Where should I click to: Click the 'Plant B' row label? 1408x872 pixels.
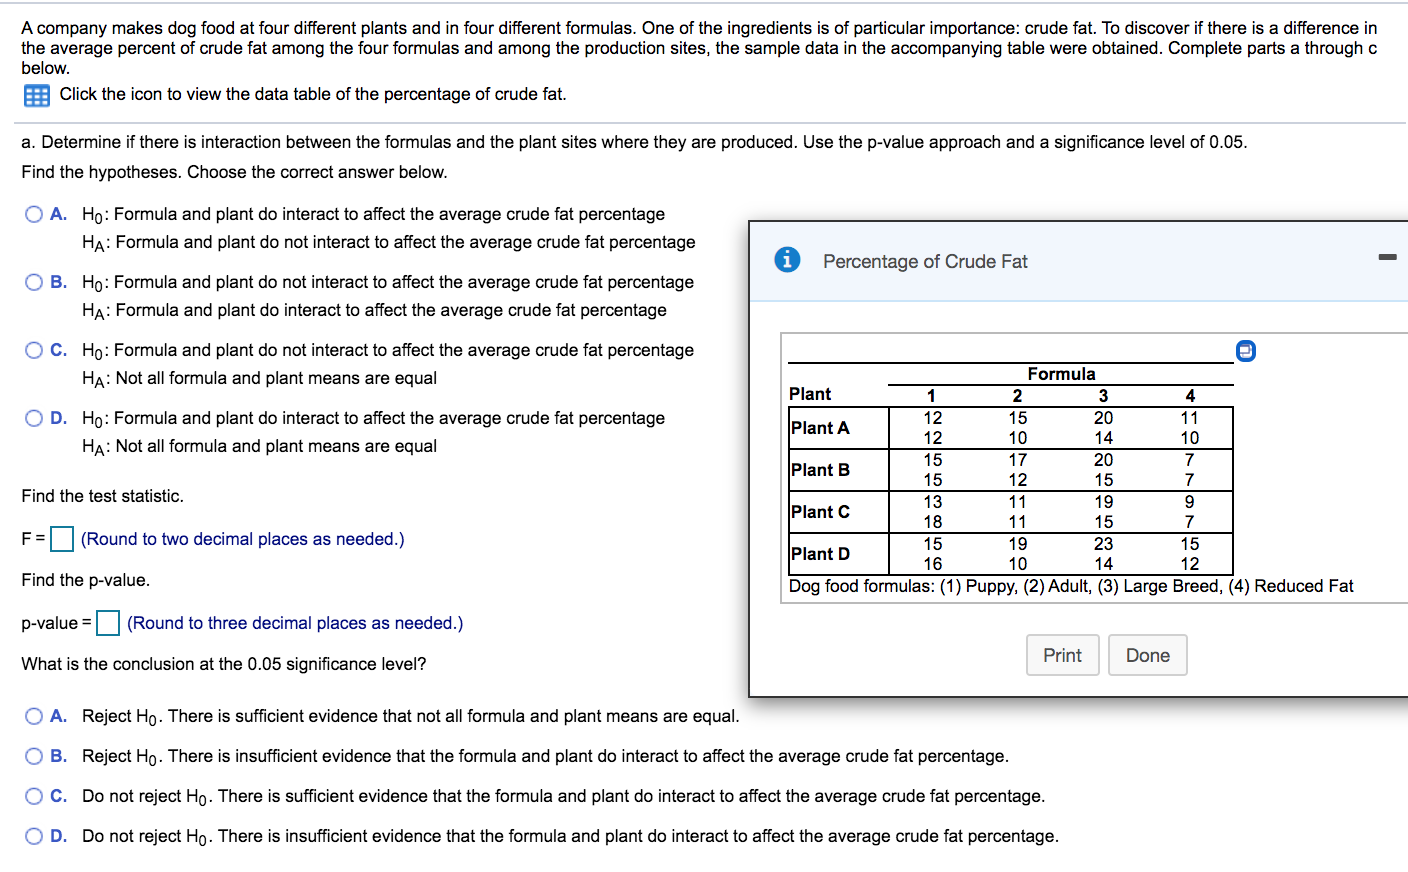point(820,470)
